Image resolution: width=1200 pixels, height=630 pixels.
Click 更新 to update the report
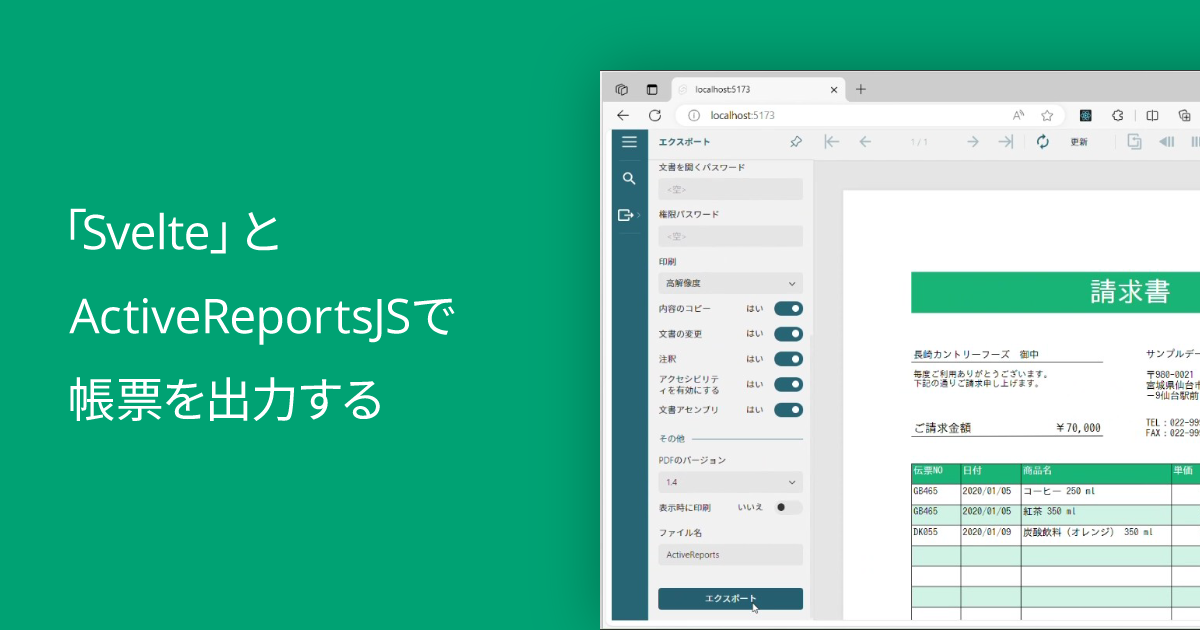pyautogui.click(x=1077, y=142)
